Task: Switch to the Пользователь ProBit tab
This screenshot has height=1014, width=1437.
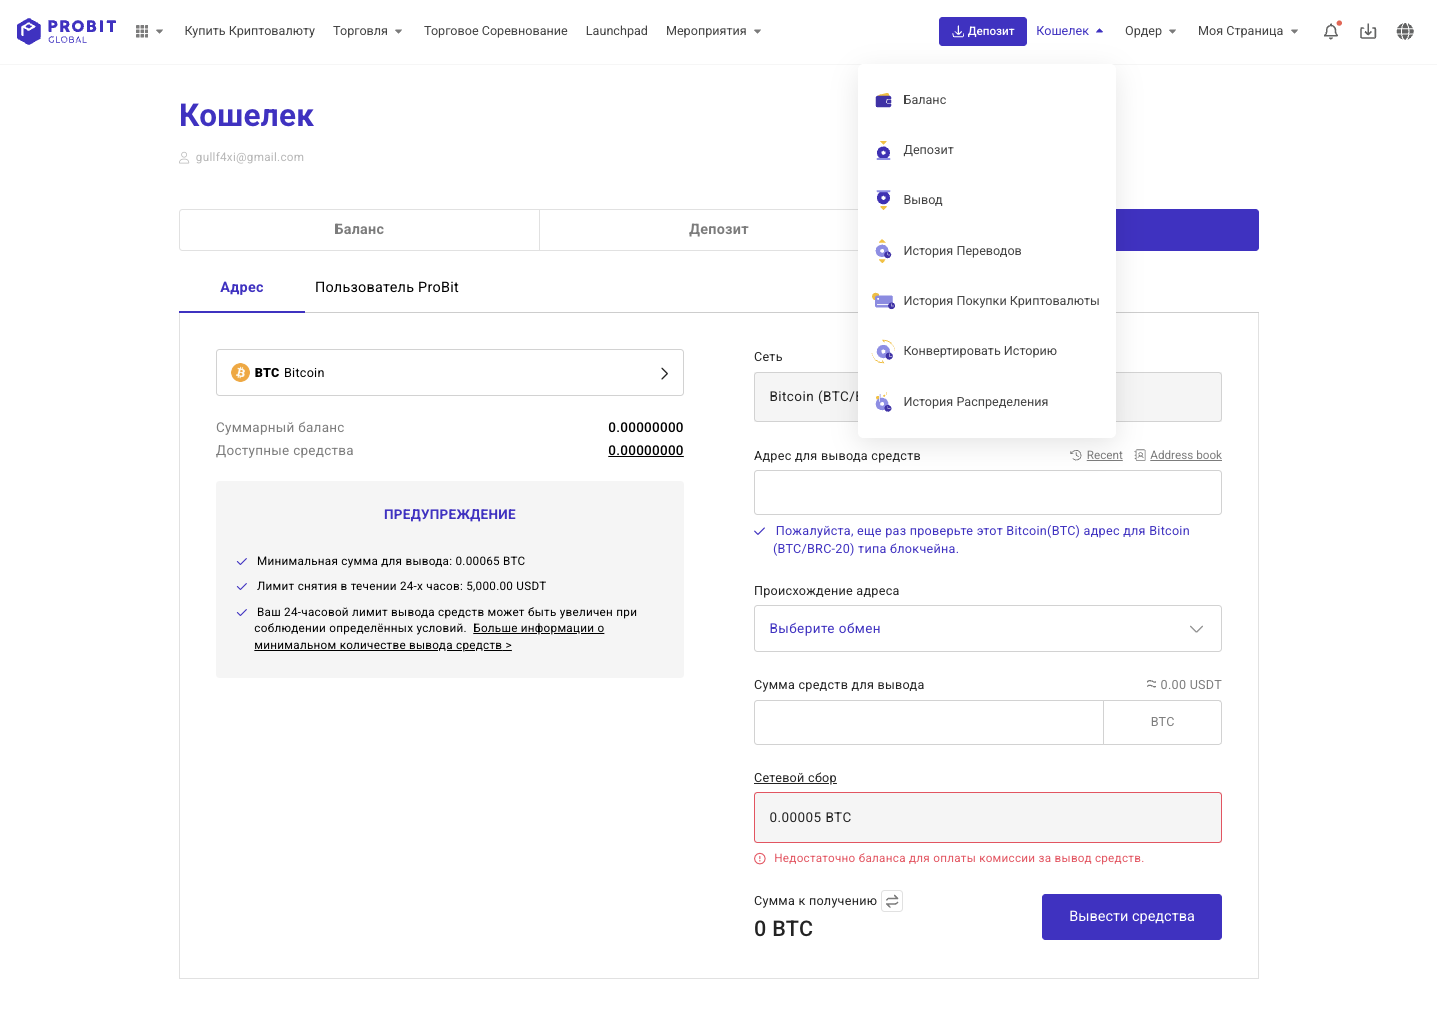Action: [386, 287]
